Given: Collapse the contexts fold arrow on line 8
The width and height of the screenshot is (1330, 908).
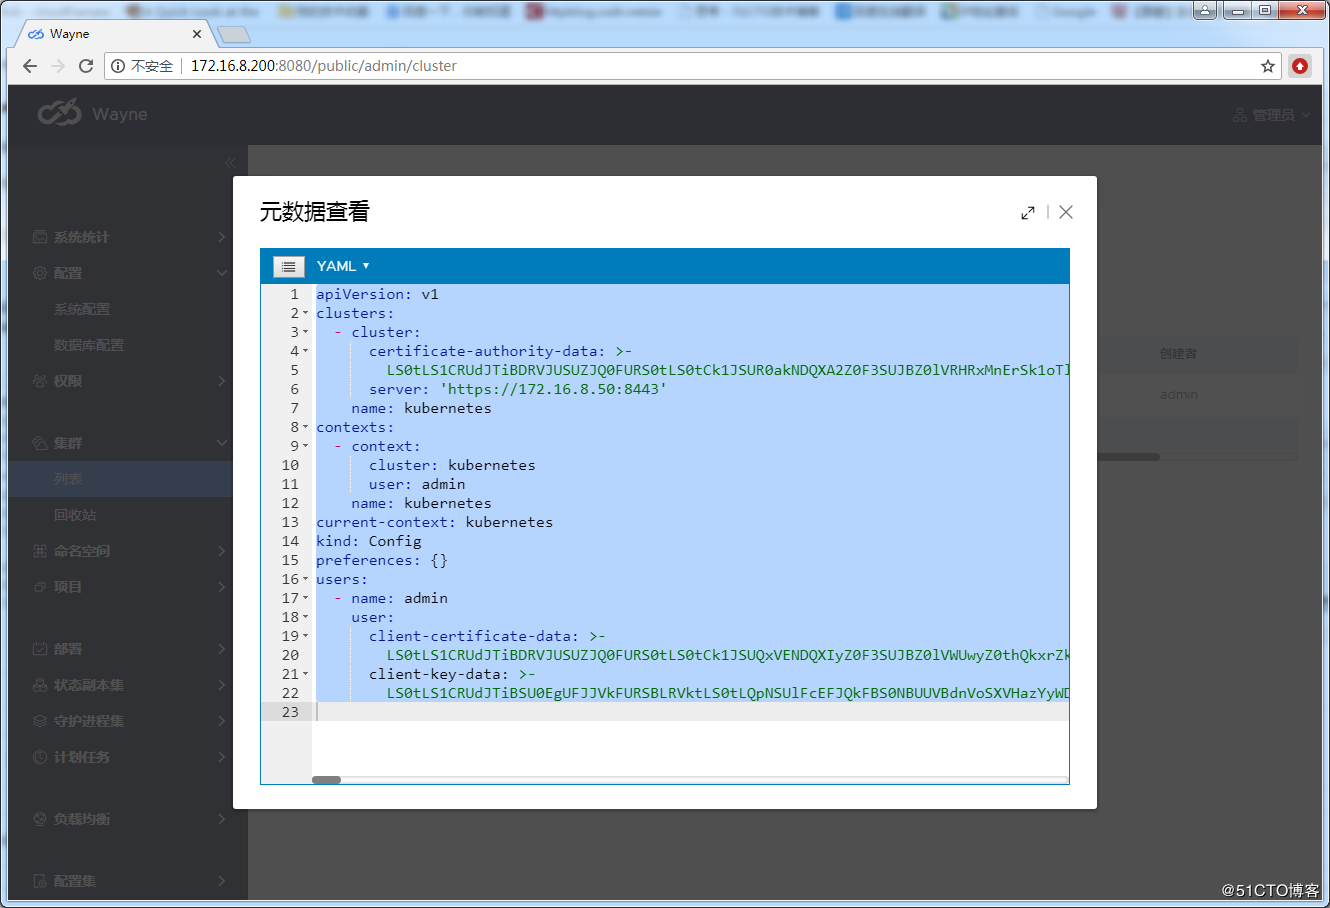Looking at the screenshot, I should (x=306, y=427).
